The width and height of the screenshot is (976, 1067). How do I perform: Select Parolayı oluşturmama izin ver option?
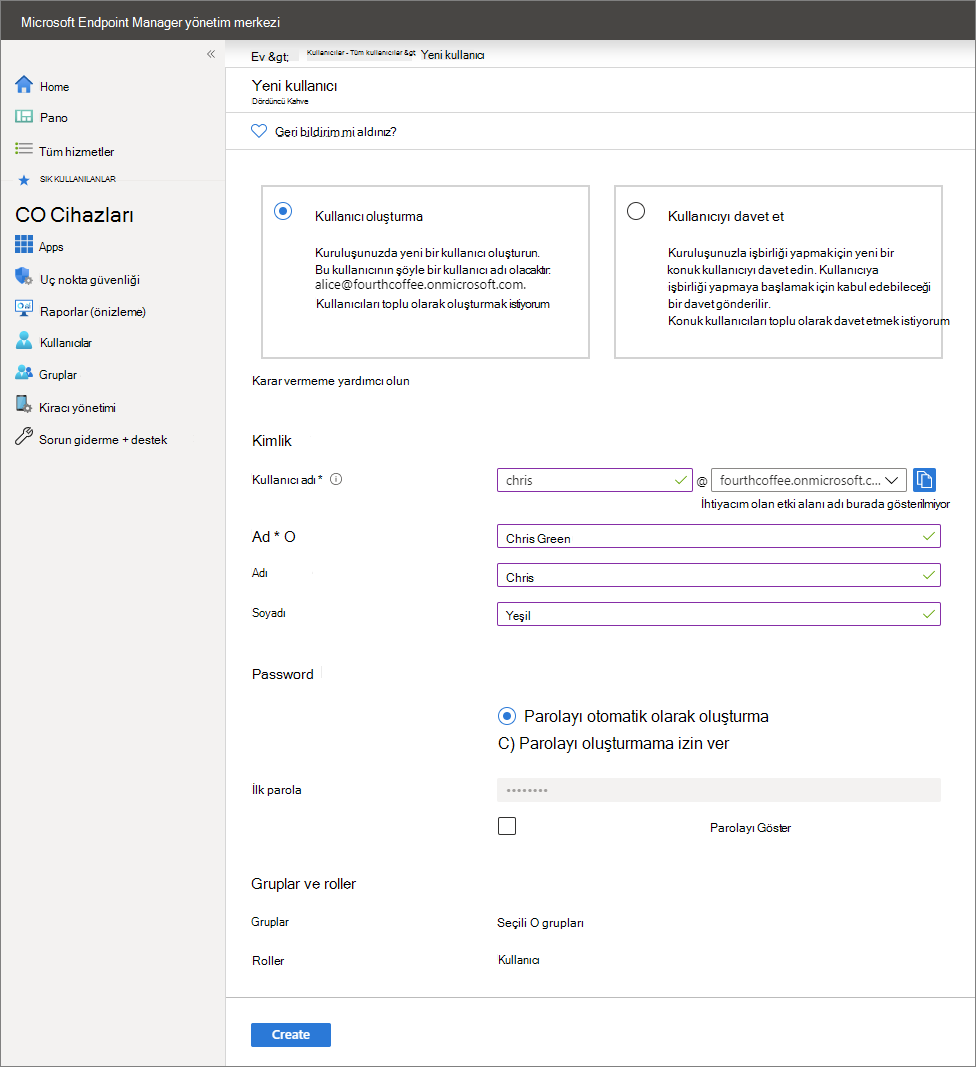tap(613, 743)
